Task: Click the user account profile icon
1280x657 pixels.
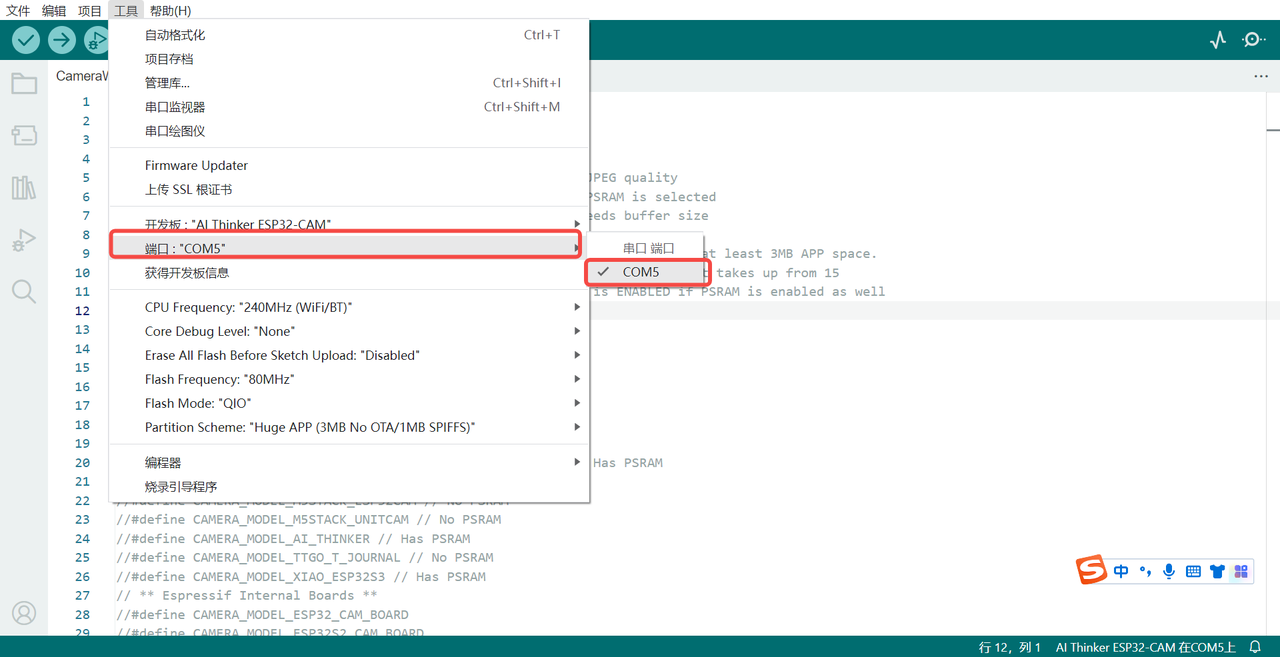Action: coord(24,613)
